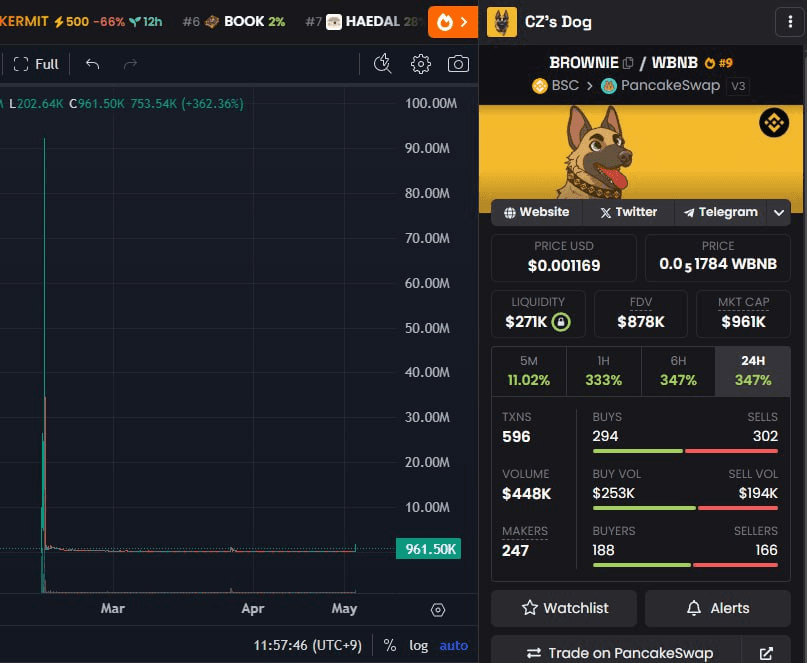The width and height of the screenshot is (807, 663).
Task: Click the quick search lightning icon
Action: (382, 64)
